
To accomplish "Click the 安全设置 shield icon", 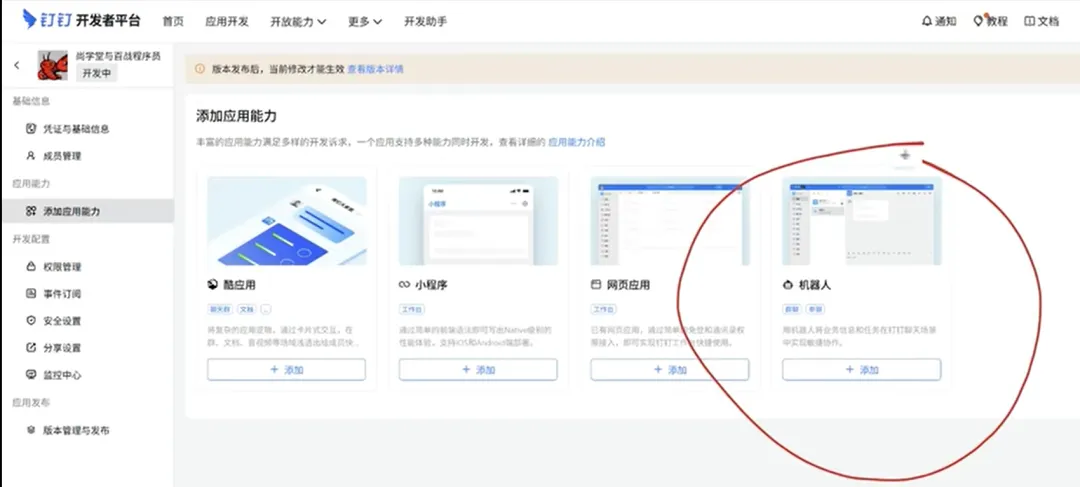I will (x=30, y=320).
